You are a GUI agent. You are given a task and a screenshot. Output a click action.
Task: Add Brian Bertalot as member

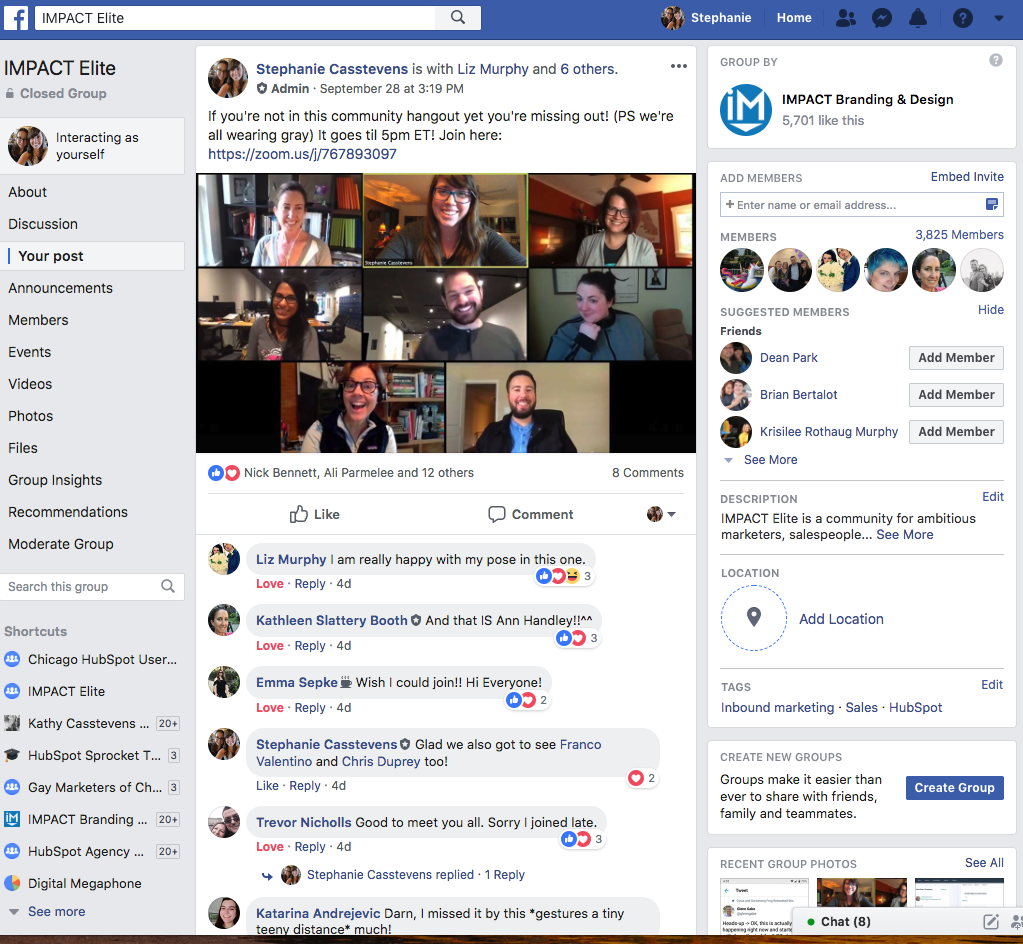(956, 395)
